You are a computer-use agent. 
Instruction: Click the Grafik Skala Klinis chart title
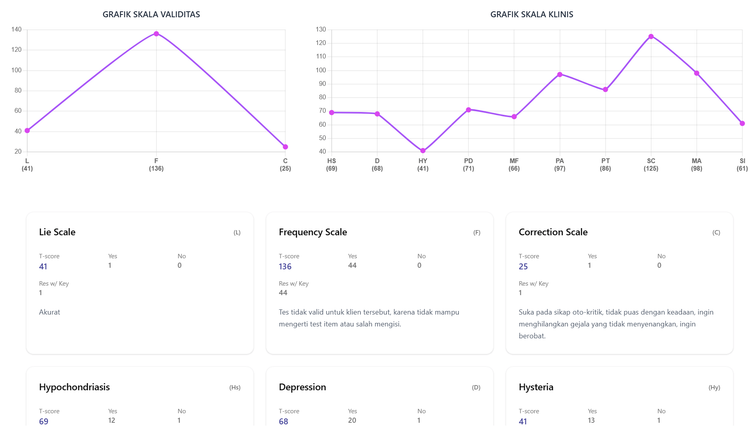(531, 15)
